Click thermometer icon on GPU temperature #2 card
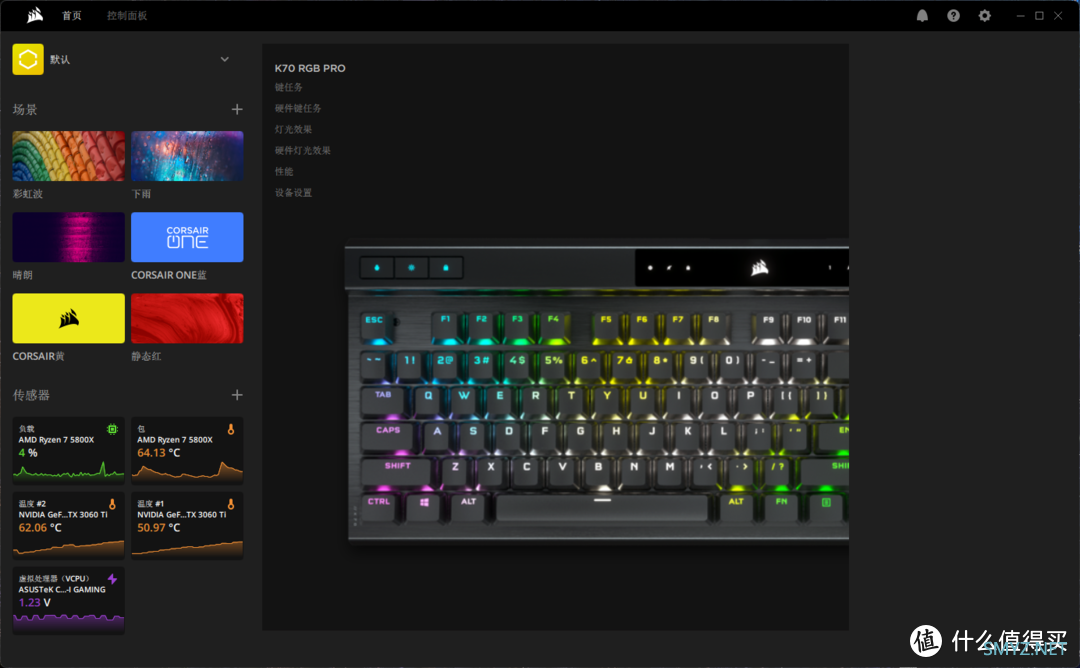 coord(112,504)
